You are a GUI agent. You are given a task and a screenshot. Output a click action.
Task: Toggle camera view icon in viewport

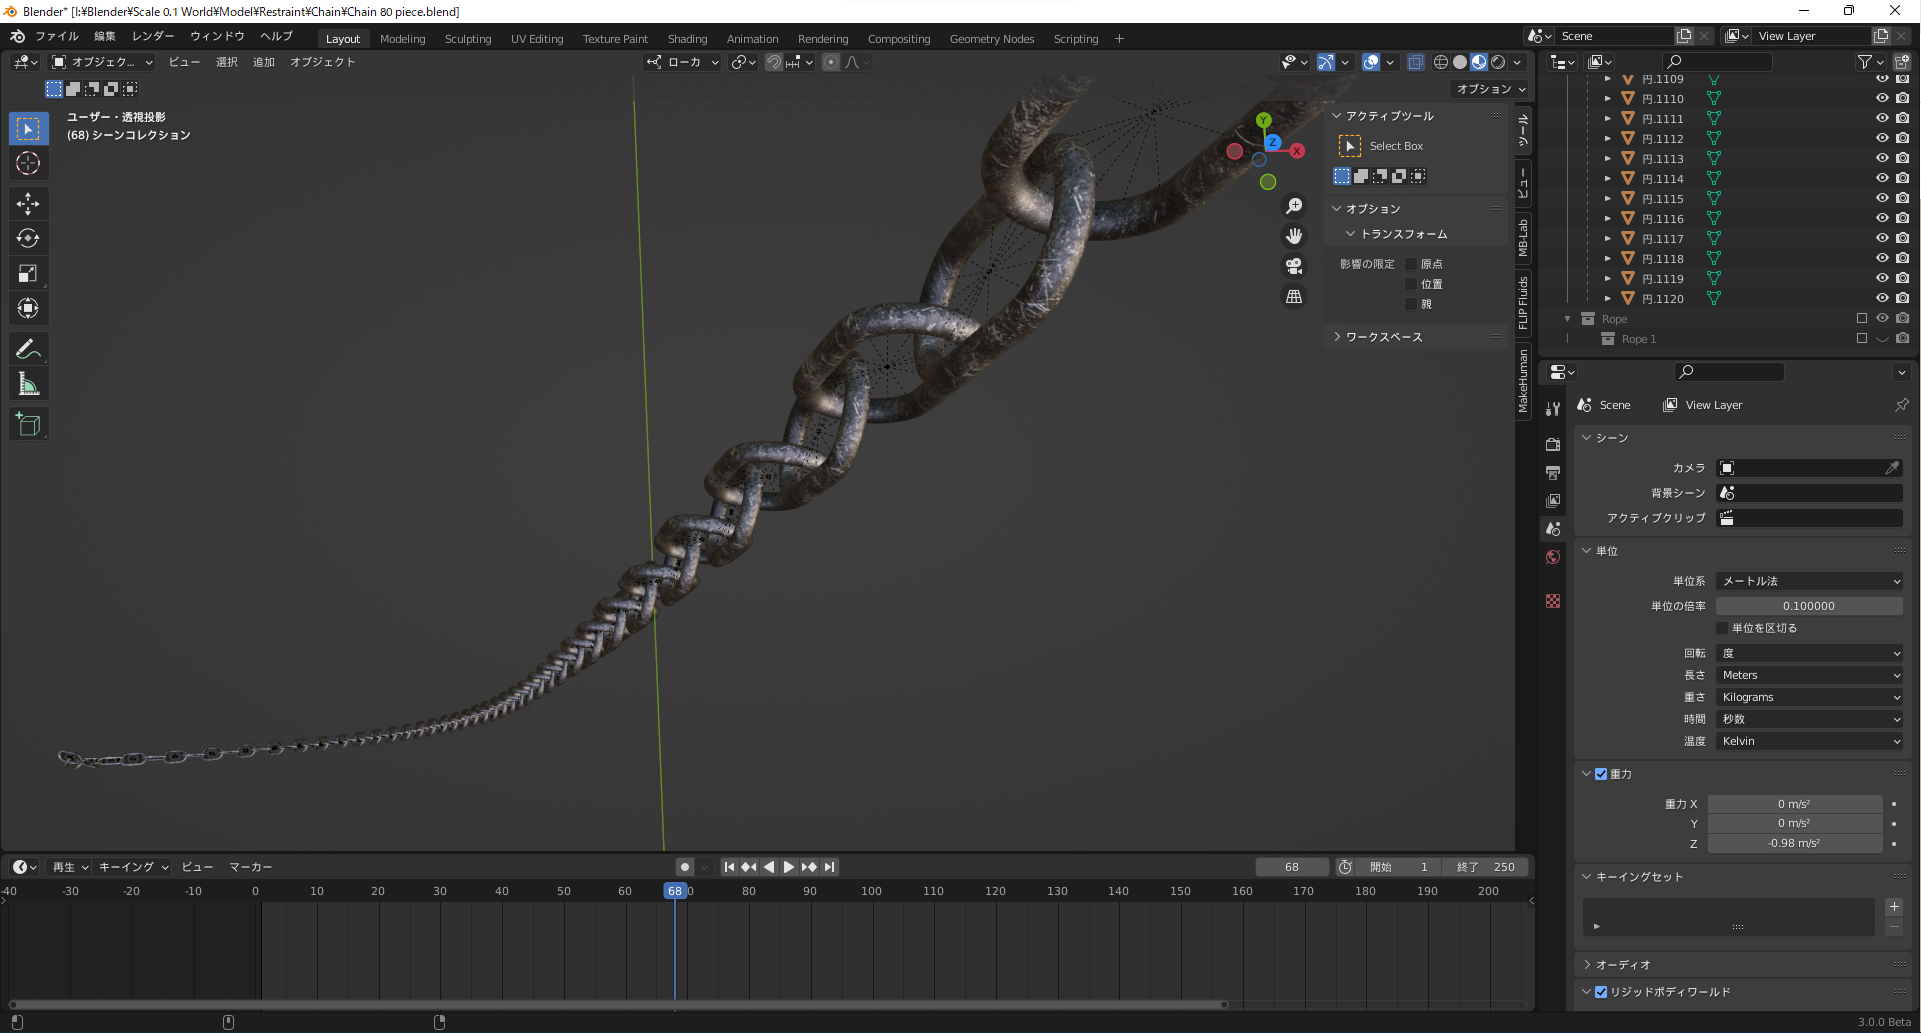(1294, 266)
